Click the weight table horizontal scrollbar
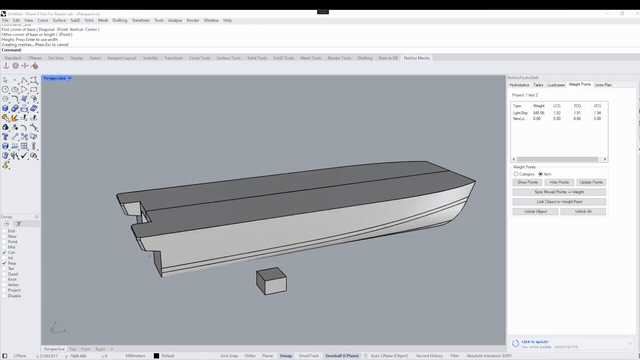This screenshot has height=360, width=640. pyautogui.click(x=558, y=159)
